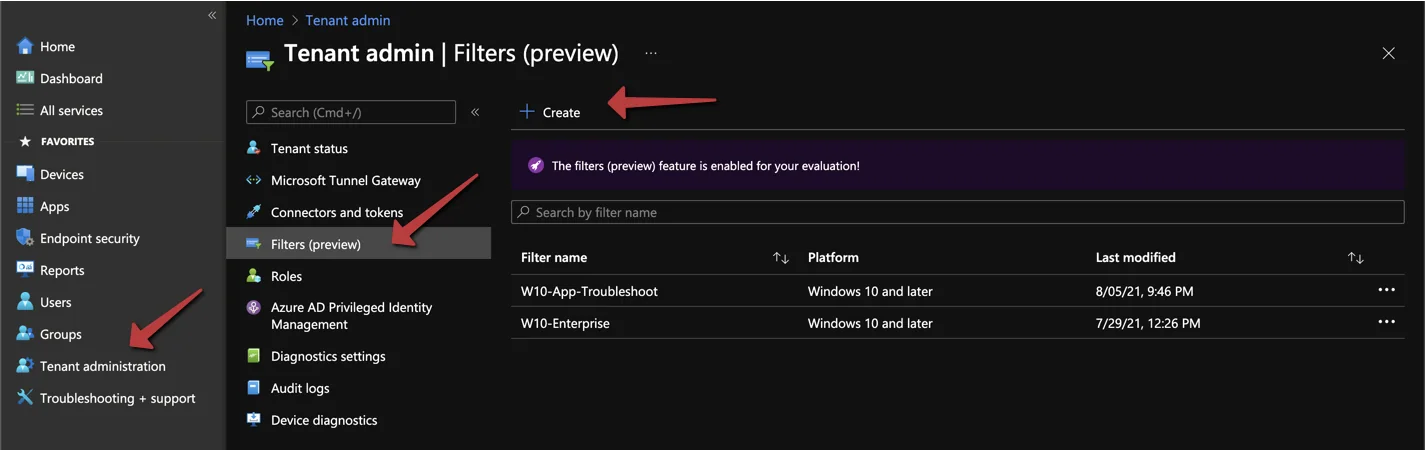Click the Favorites star icon
The height and width of the screenshot is (450, 1425).
click(26, 142)
